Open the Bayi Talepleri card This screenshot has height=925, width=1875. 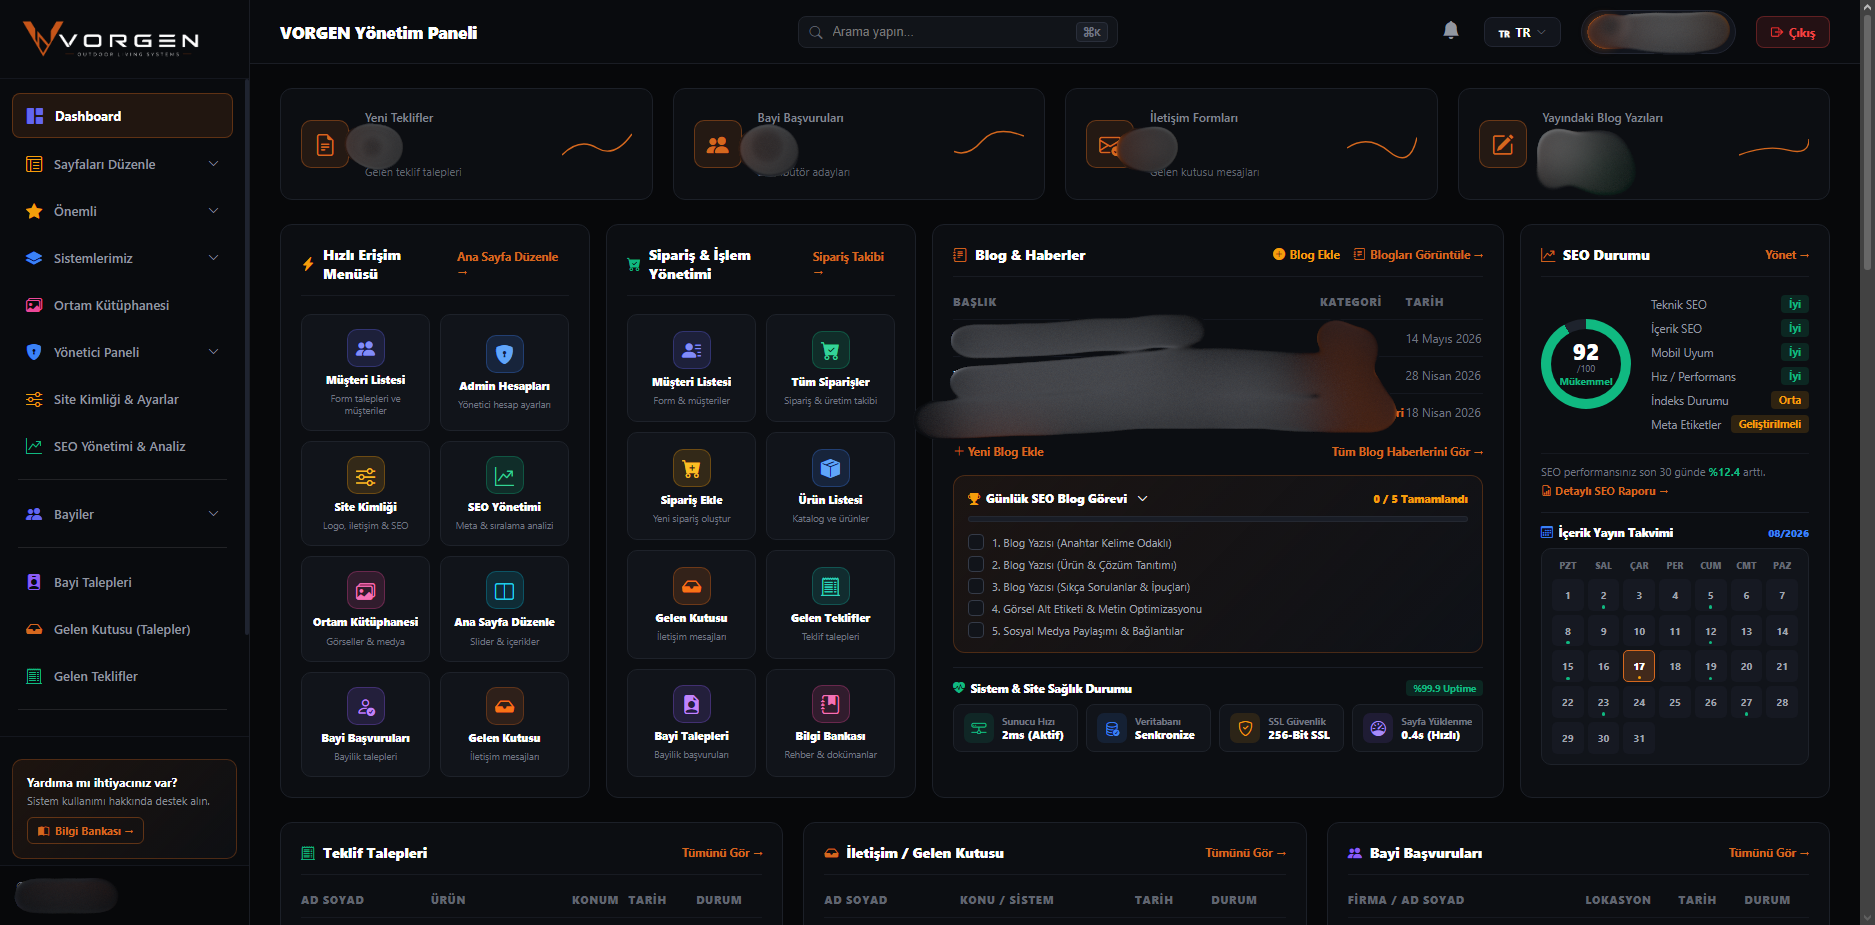[691, 722]
